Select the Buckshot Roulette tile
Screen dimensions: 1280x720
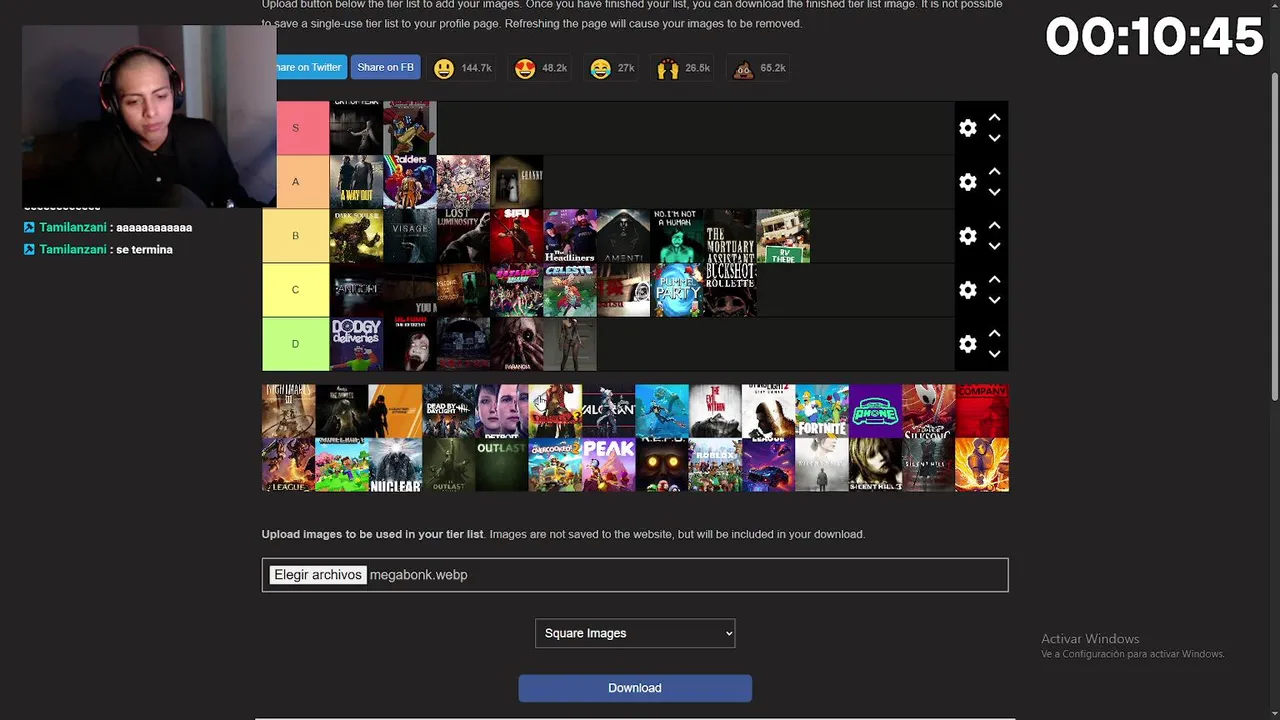[730, 290]
